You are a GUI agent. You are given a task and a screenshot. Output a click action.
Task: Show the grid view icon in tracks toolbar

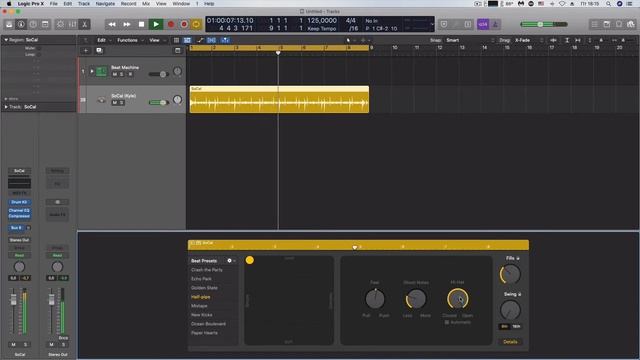tap(176, 40)
